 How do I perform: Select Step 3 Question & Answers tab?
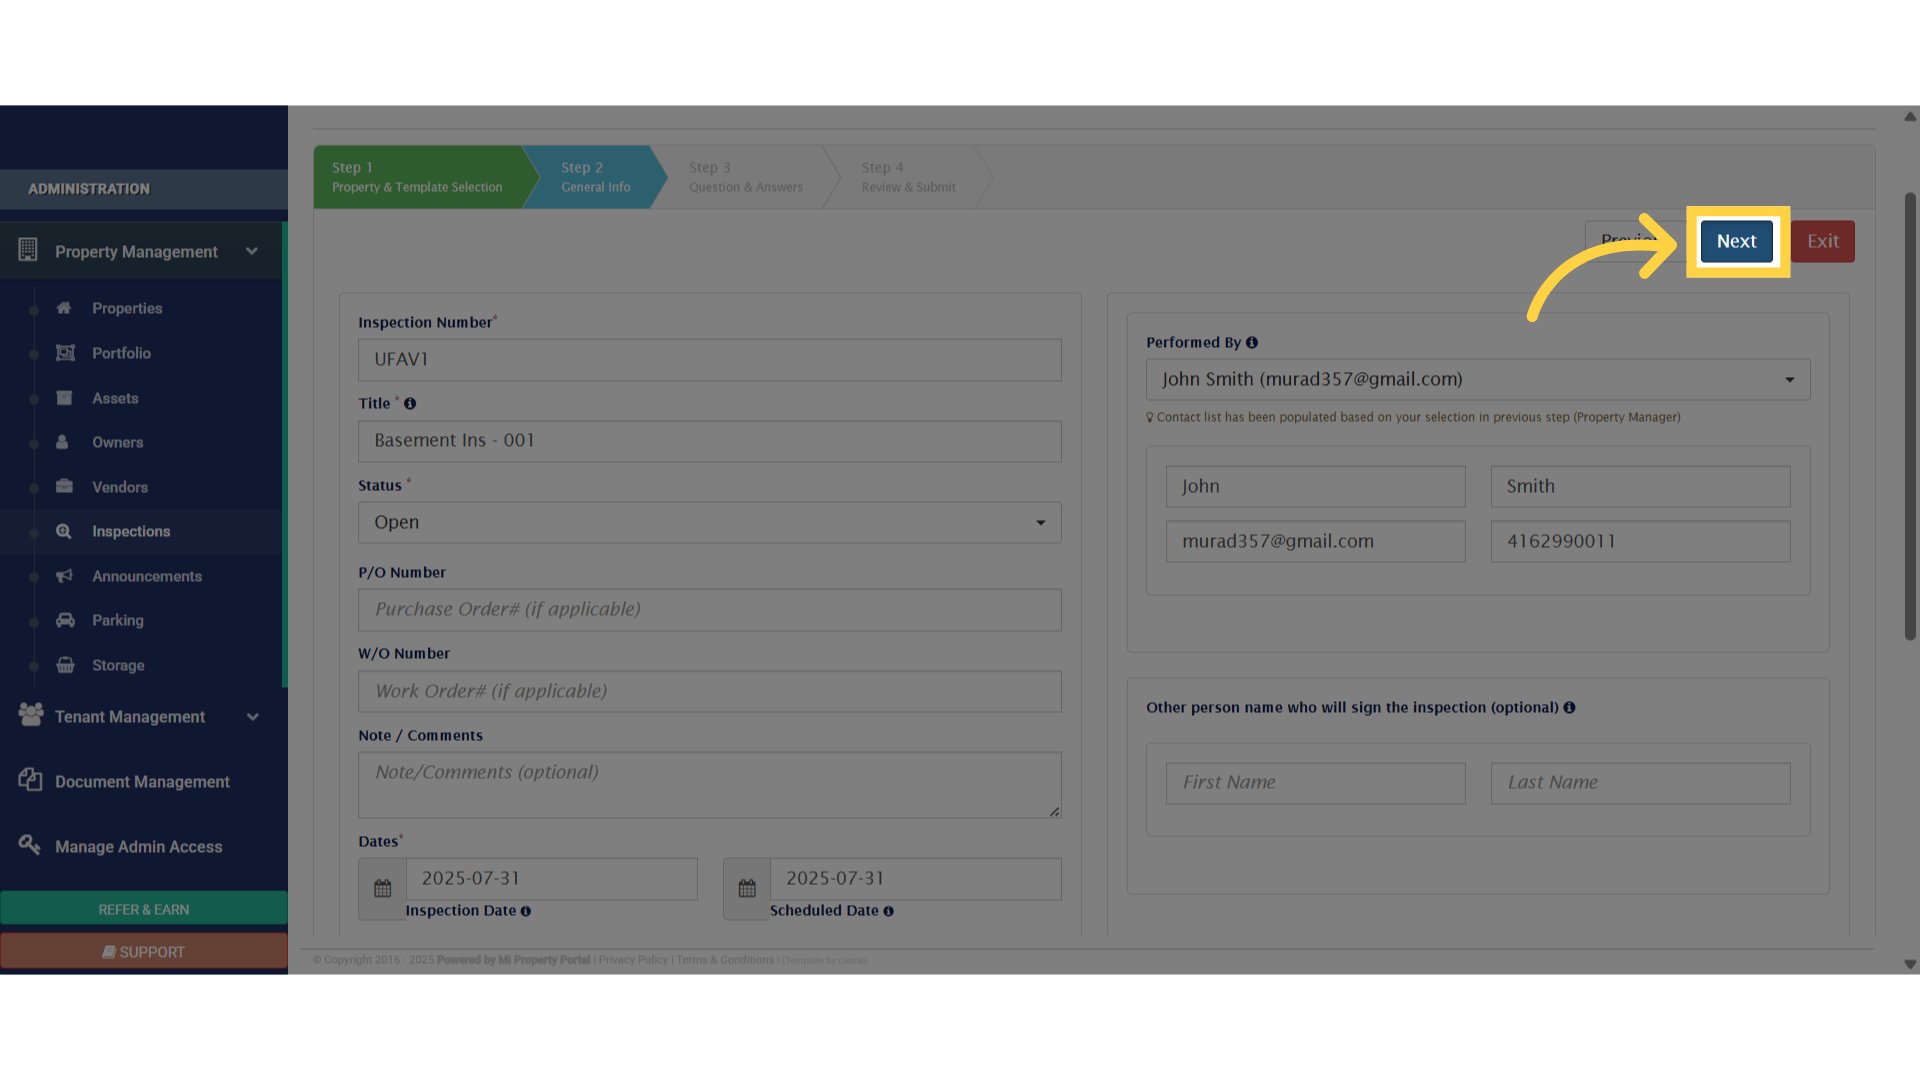tap(746, 177)
